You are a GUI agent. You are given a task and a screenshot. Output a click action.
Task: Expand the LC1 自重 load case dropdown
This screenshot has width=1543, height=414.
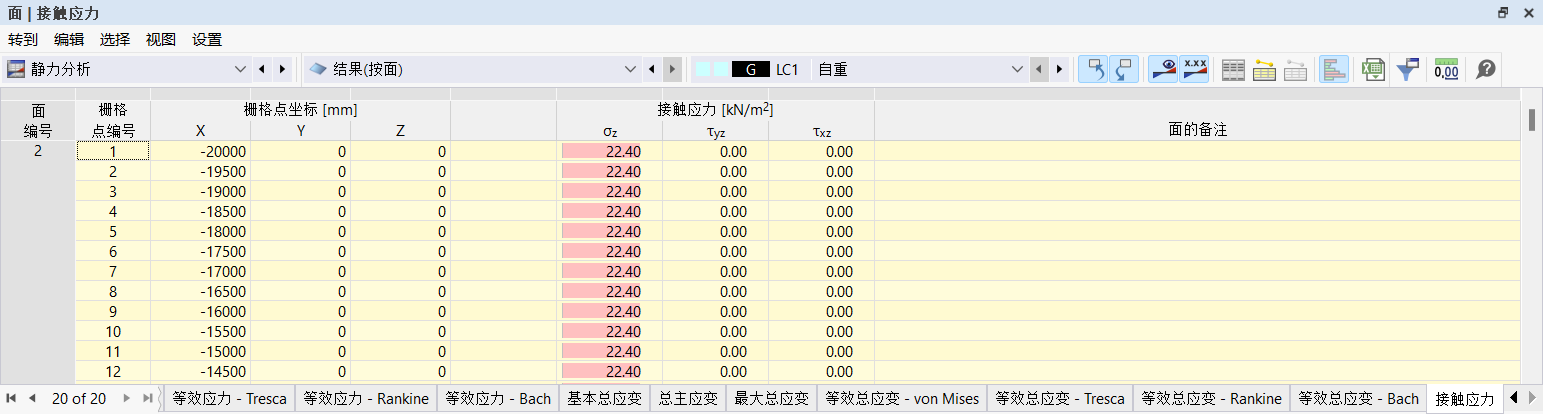[1018, 69]
